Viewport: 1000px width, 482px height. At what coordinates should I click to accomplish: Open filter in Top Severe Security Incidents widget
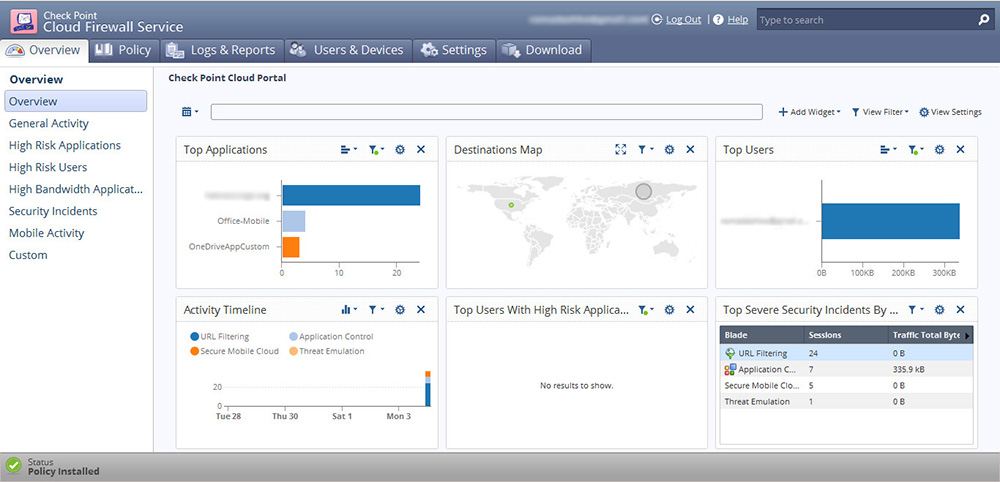click(x=916, y=310)
